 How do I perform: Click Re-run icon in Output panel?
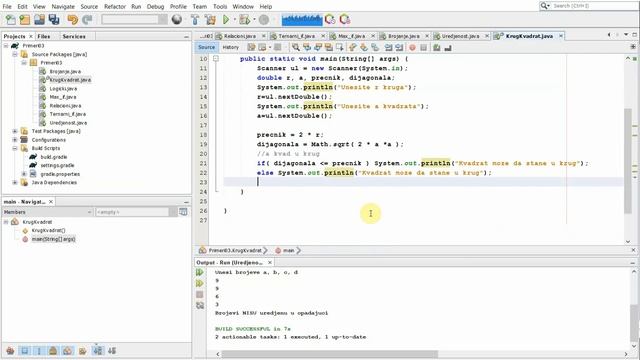pyautogui.click(x=200, y=272)
